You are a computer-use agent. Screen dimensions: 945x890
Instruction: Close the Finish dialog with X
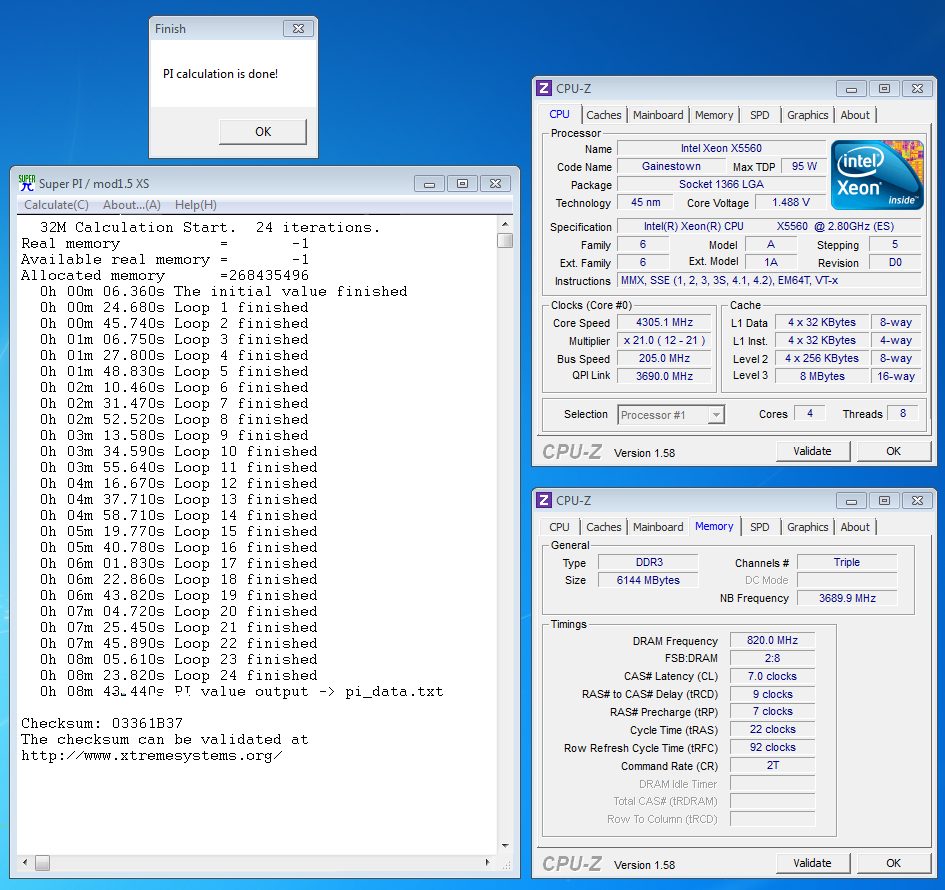pyautogui.click(x=298, y=28)
